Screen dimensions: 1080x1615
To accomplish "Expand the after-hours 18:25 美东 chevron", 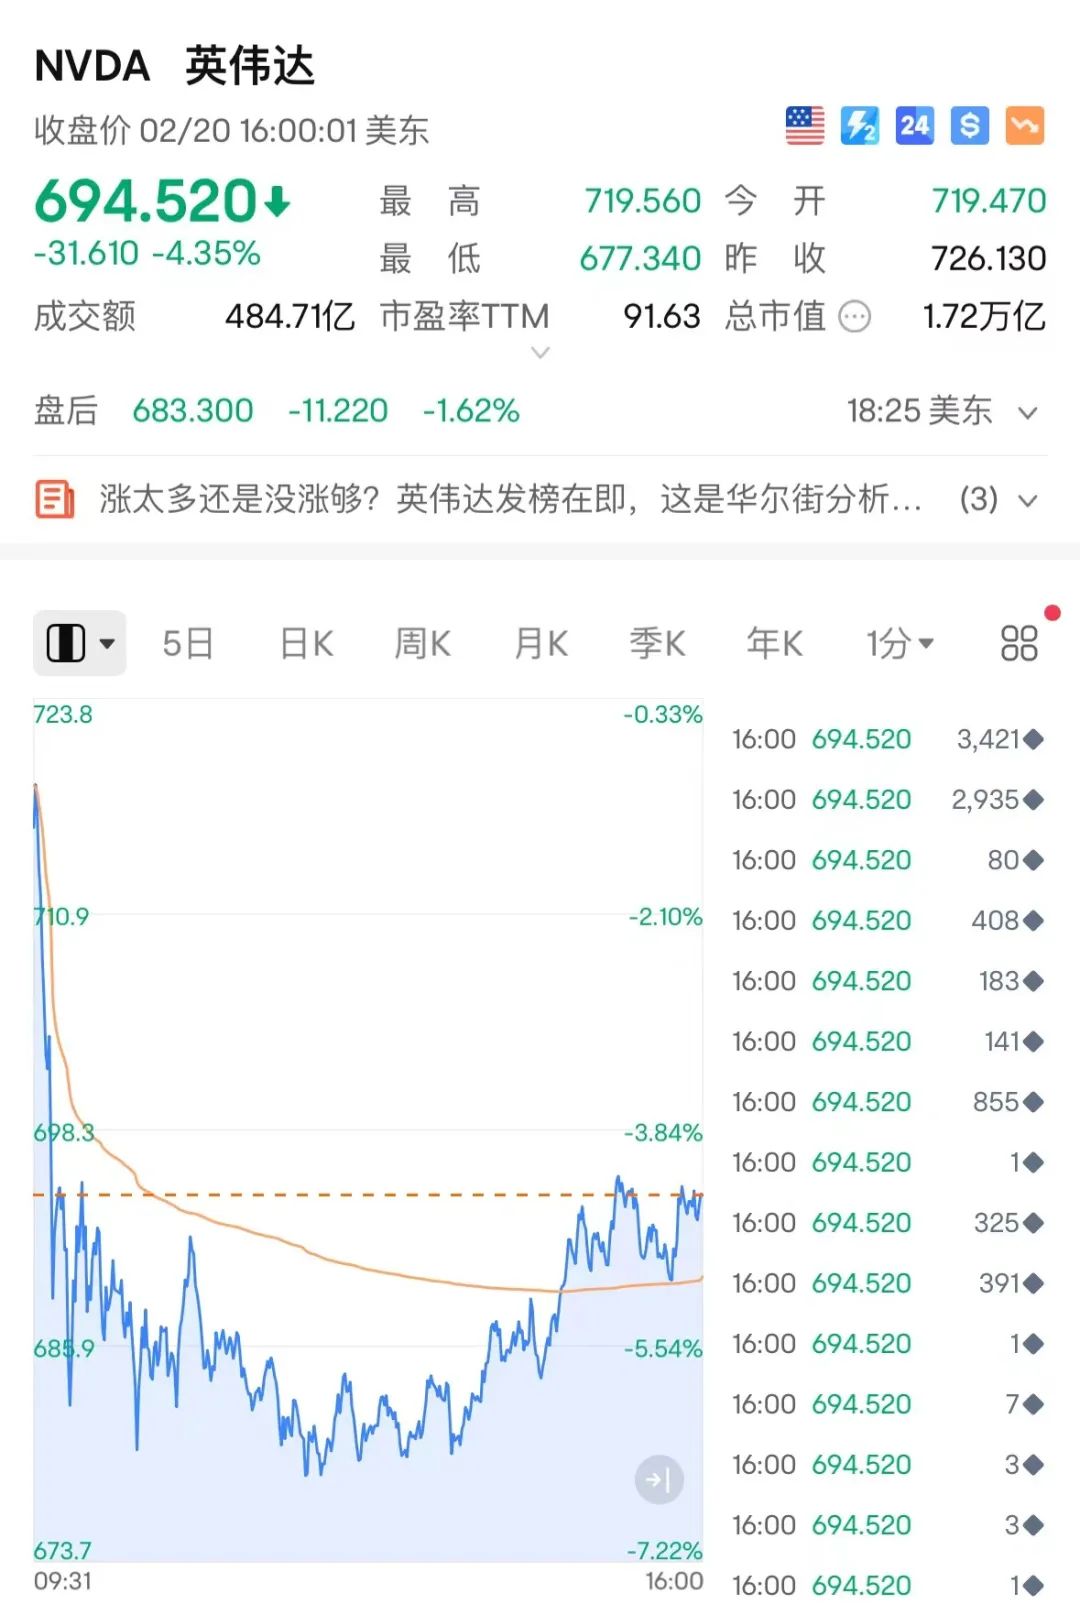I will pyautogui.click(x=1027, y=412).
